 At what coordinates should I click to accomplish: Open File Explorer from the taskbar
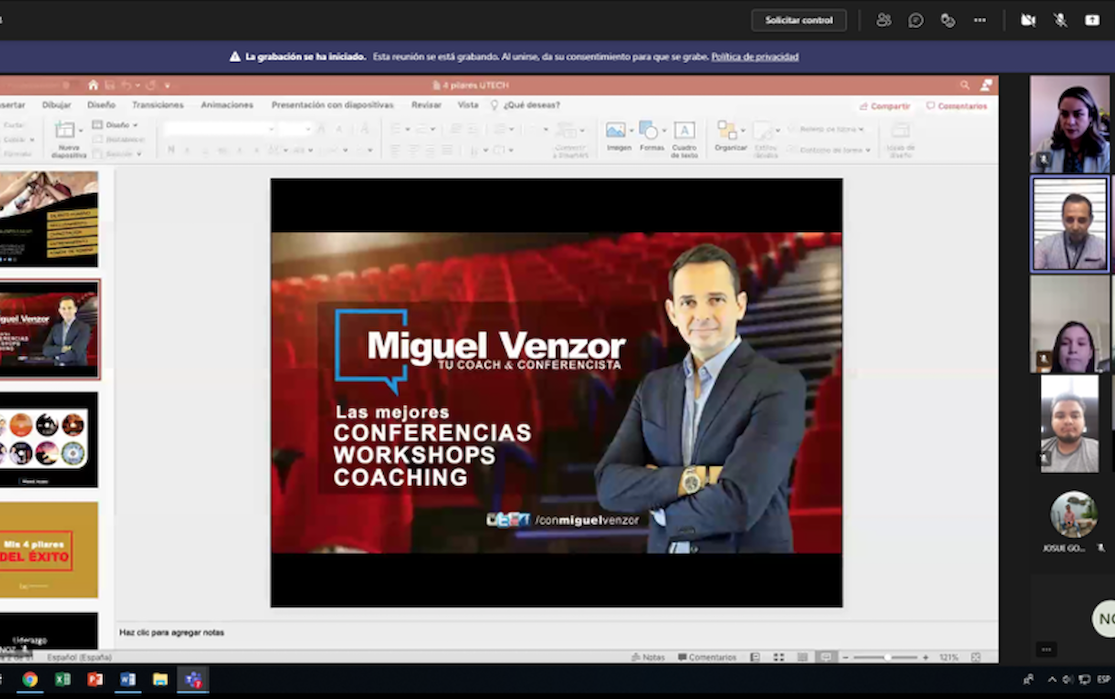coord(160,679)
